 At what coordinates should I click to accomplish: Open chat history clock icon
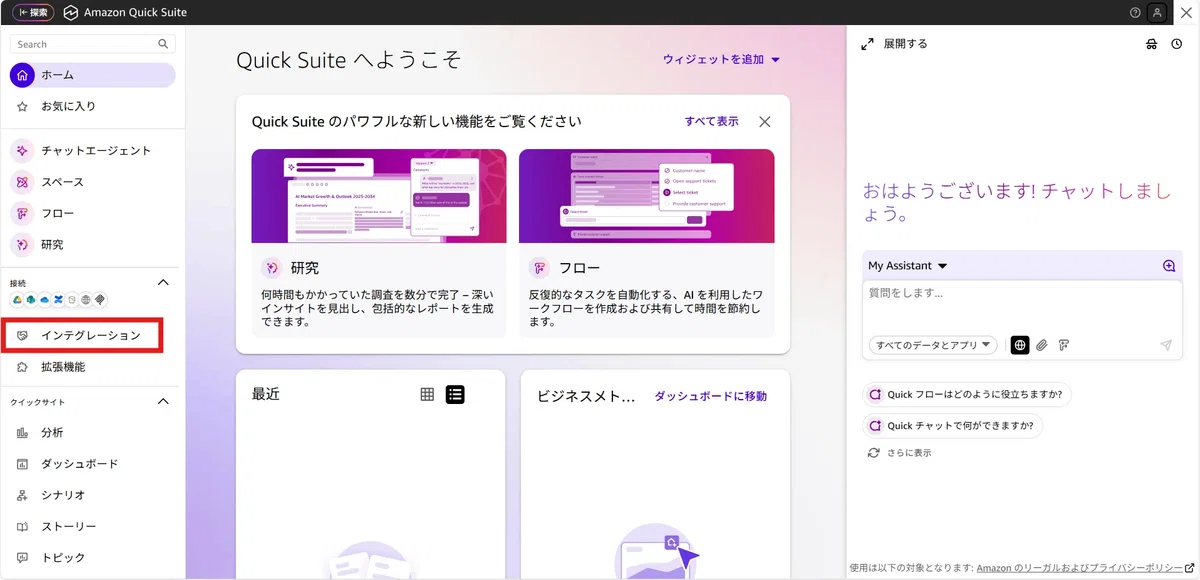point(1177,44)
